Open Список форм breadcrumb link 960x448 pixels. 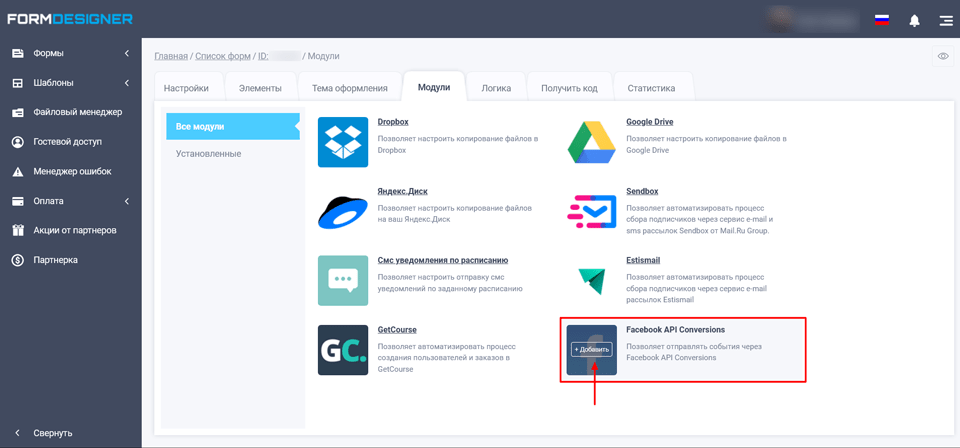[x=222, y=56]
